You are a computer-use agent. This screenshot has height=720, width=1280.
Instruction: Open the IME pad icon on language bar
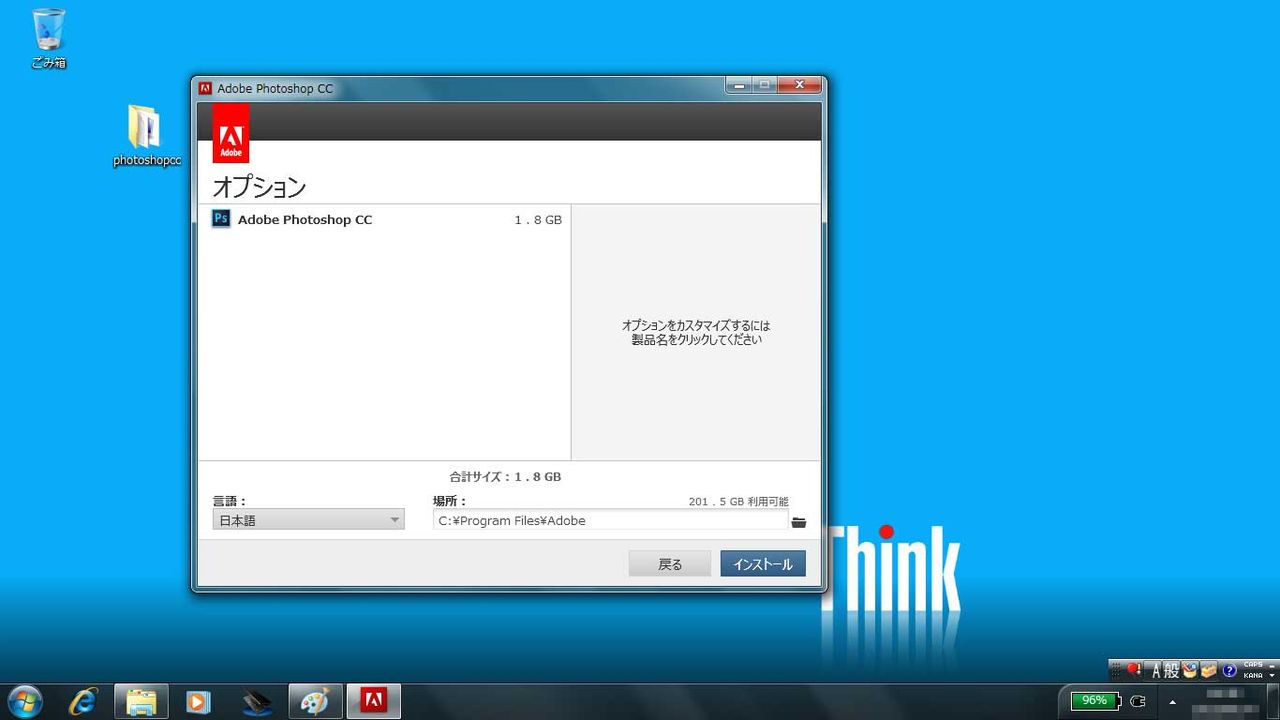pos(1190,670)
